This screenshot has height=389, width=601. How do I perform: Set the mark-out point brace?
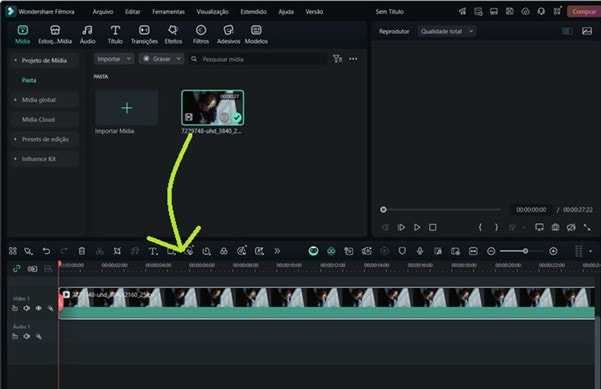pyautogui.click(x=496, y=227)
